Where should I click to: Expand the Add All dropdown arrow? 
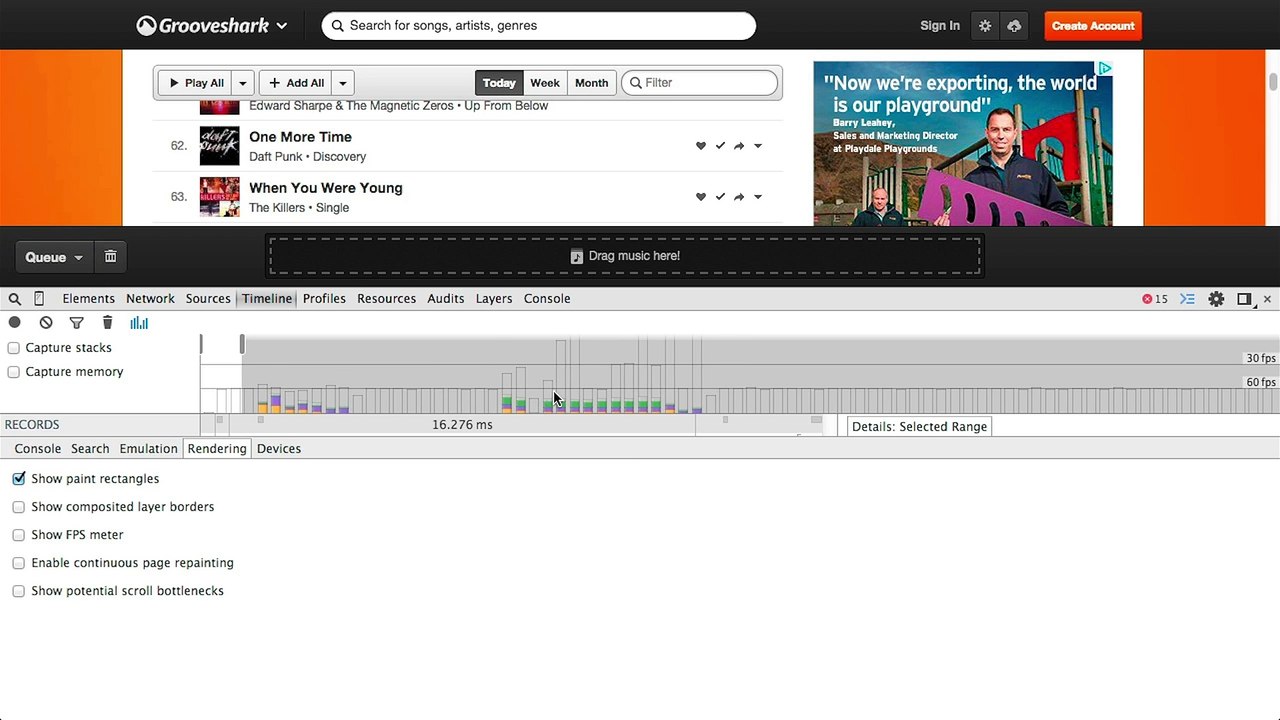point(343,83)
